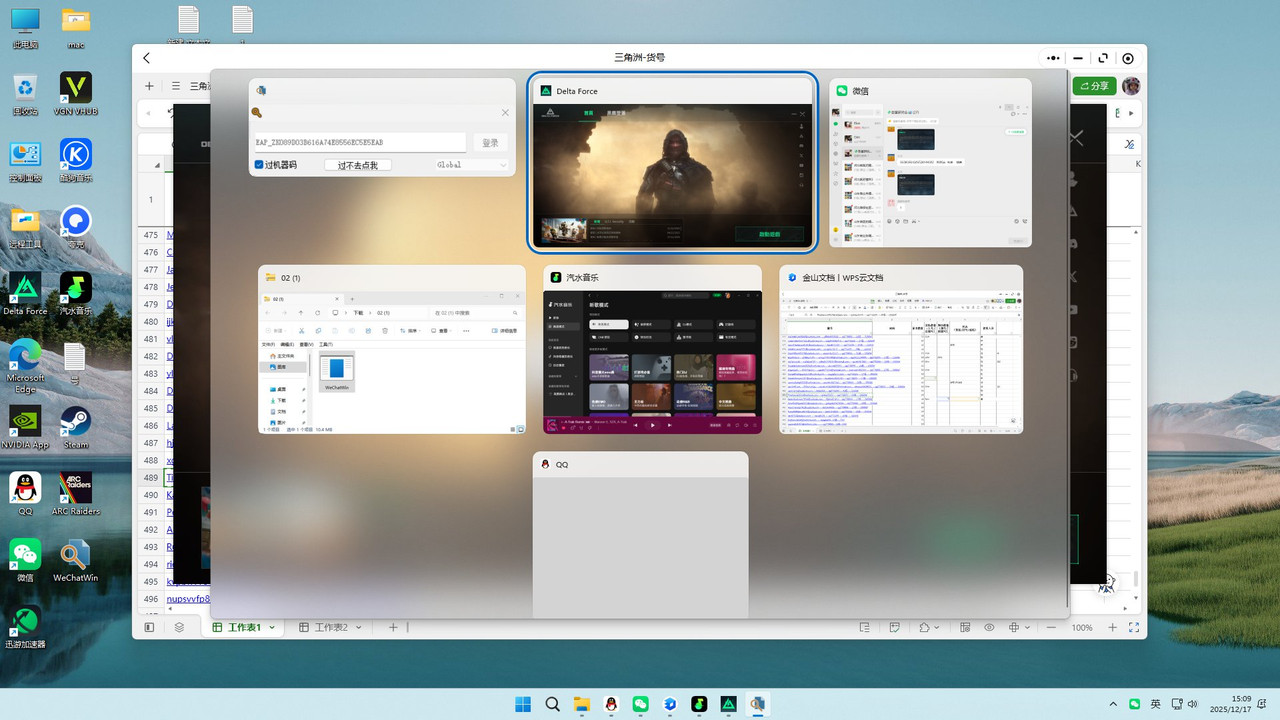This screenshot has height=720, width=1280.
Task: Launch 汽水音乐 desktop shortcut
Action: (x=76, y=294)
